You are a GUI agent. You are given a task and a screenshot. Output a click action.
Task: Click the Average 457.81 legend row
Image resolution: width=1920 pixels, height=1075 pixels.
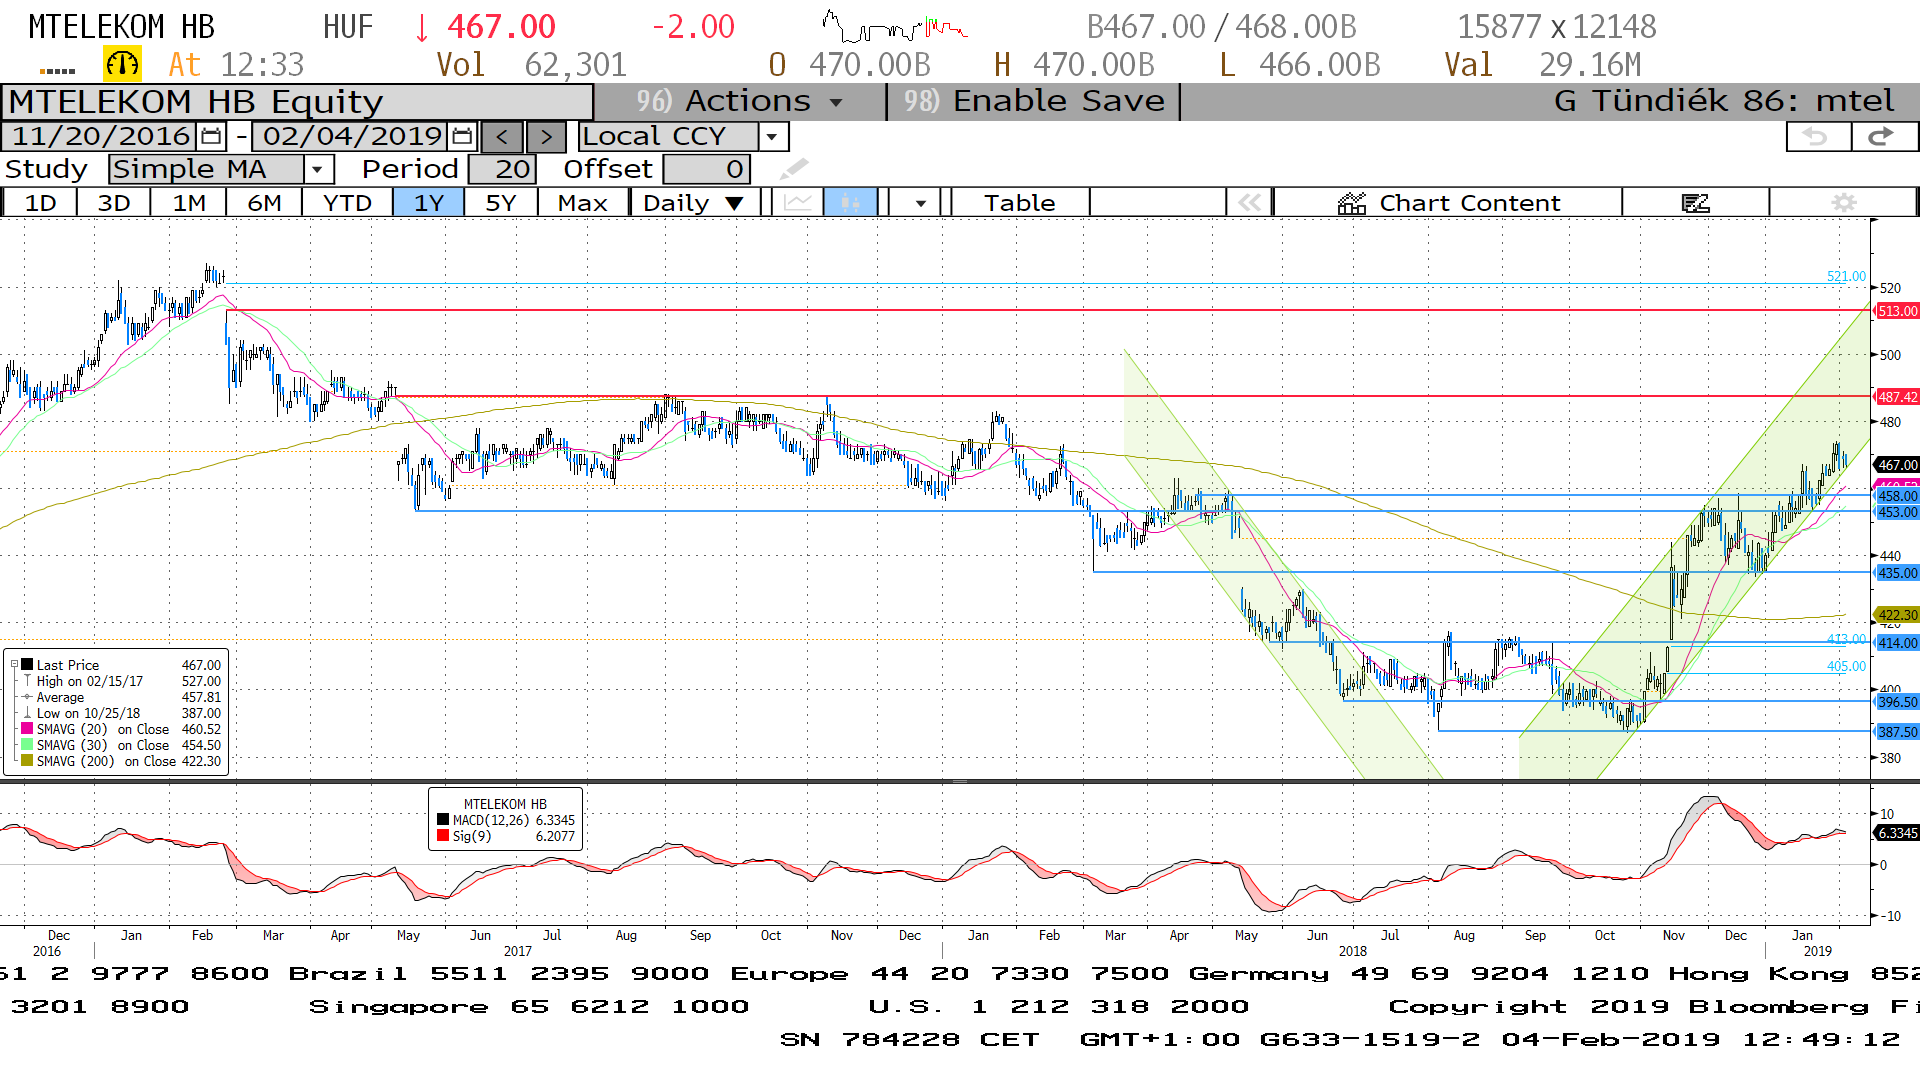coord(121,697)
